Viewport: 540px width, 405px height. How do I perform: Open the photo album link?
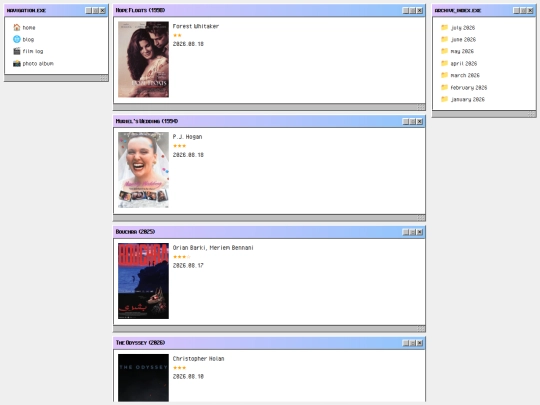pyautogui.click(x=38, y=64)
